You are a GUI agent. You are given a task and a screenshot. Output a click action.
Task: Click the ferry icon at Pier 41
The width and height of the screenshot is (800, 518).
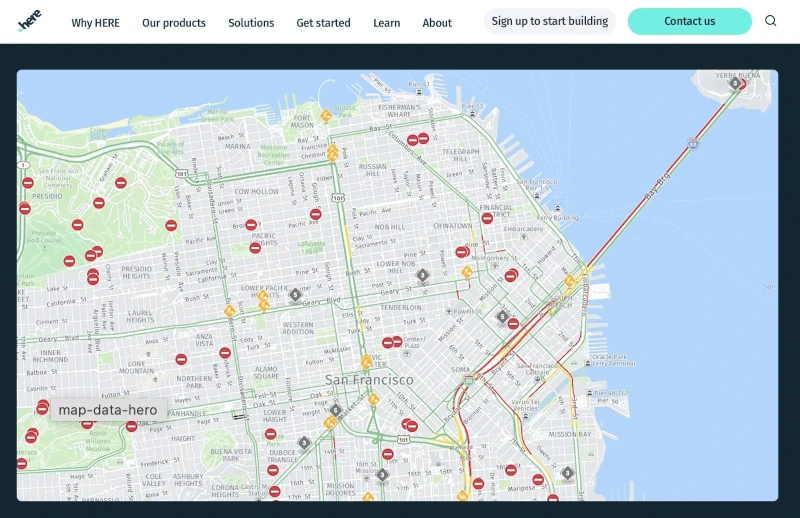point(419,92)
